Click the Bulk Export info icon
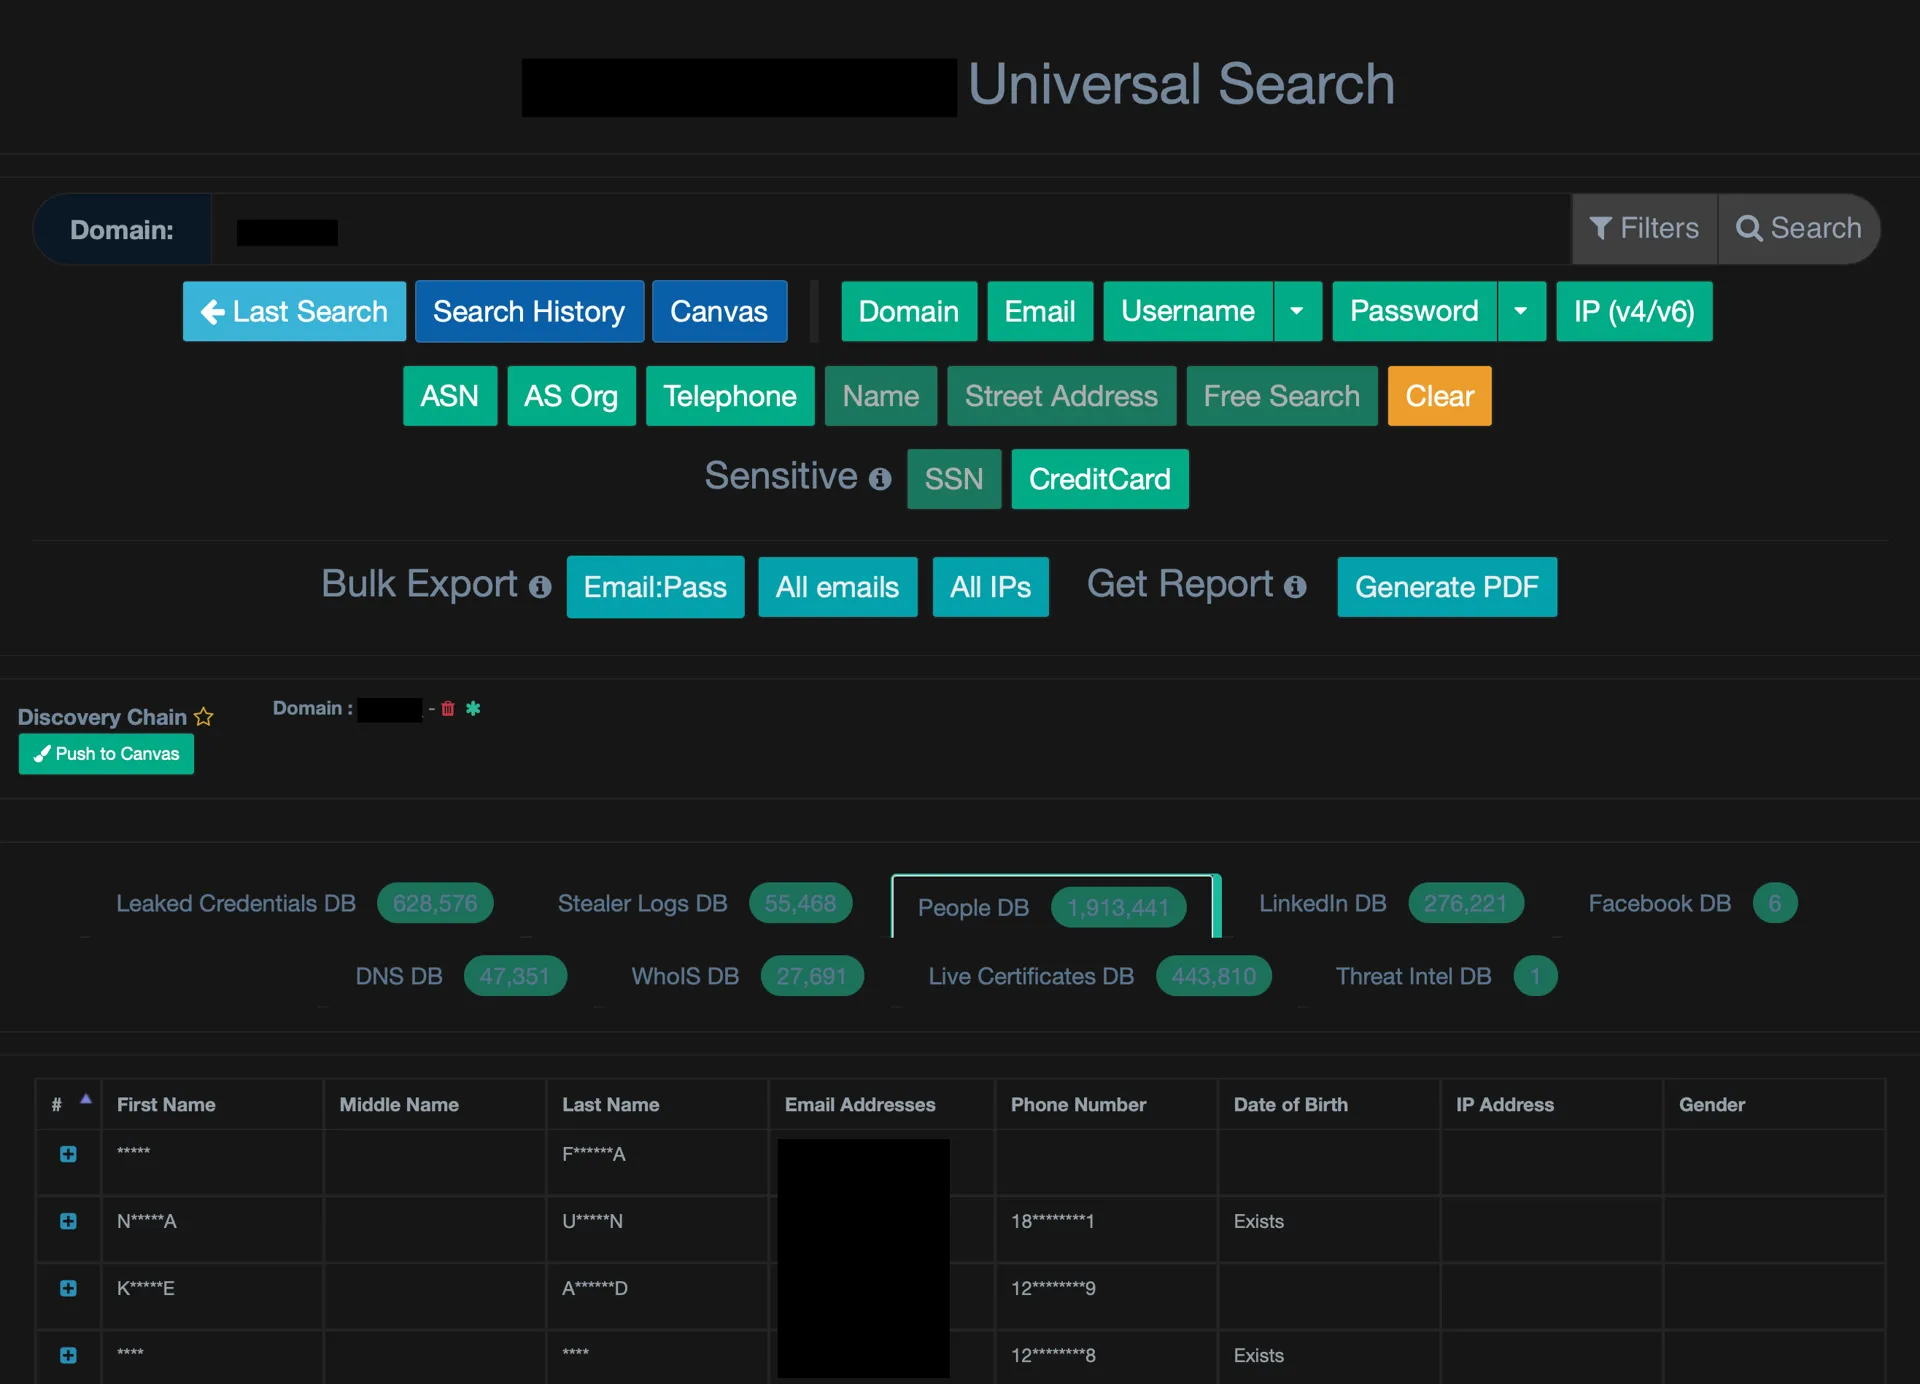 click(540, 587)
